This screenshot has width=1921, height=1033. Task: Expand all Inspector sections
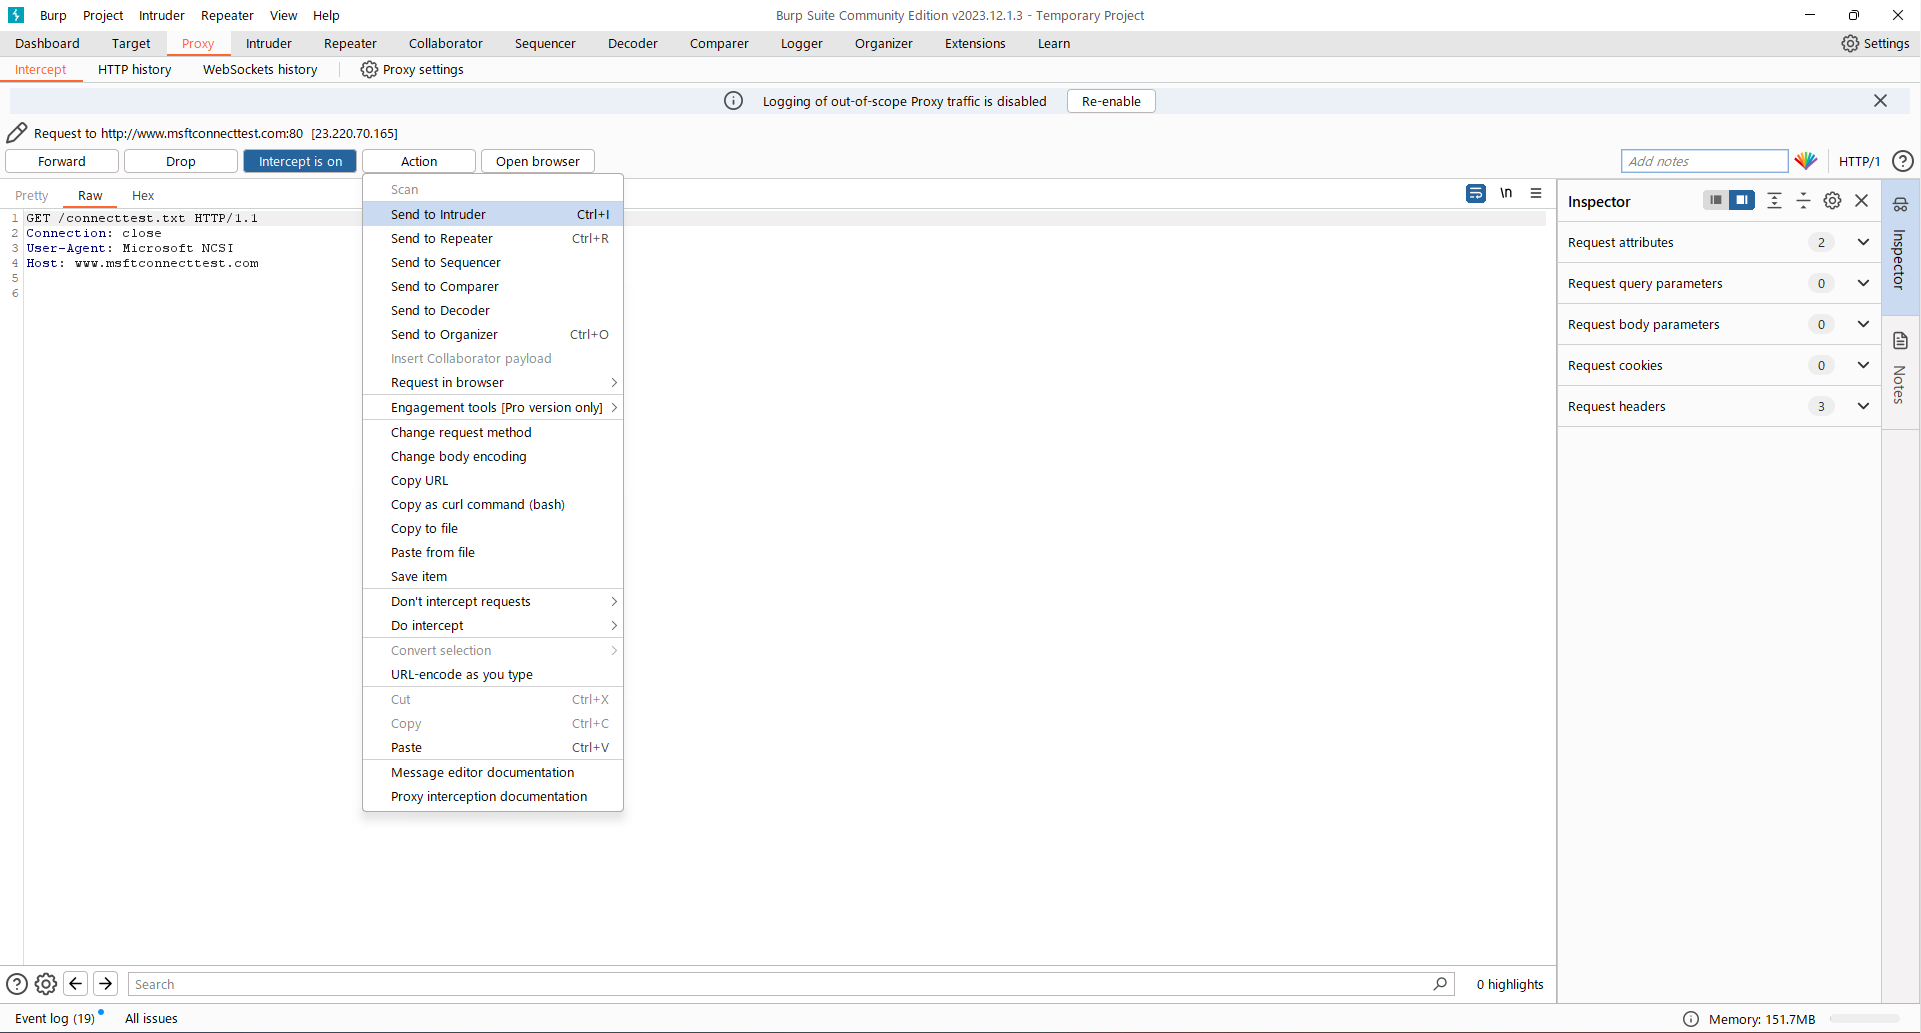[x=1774, y=200]
